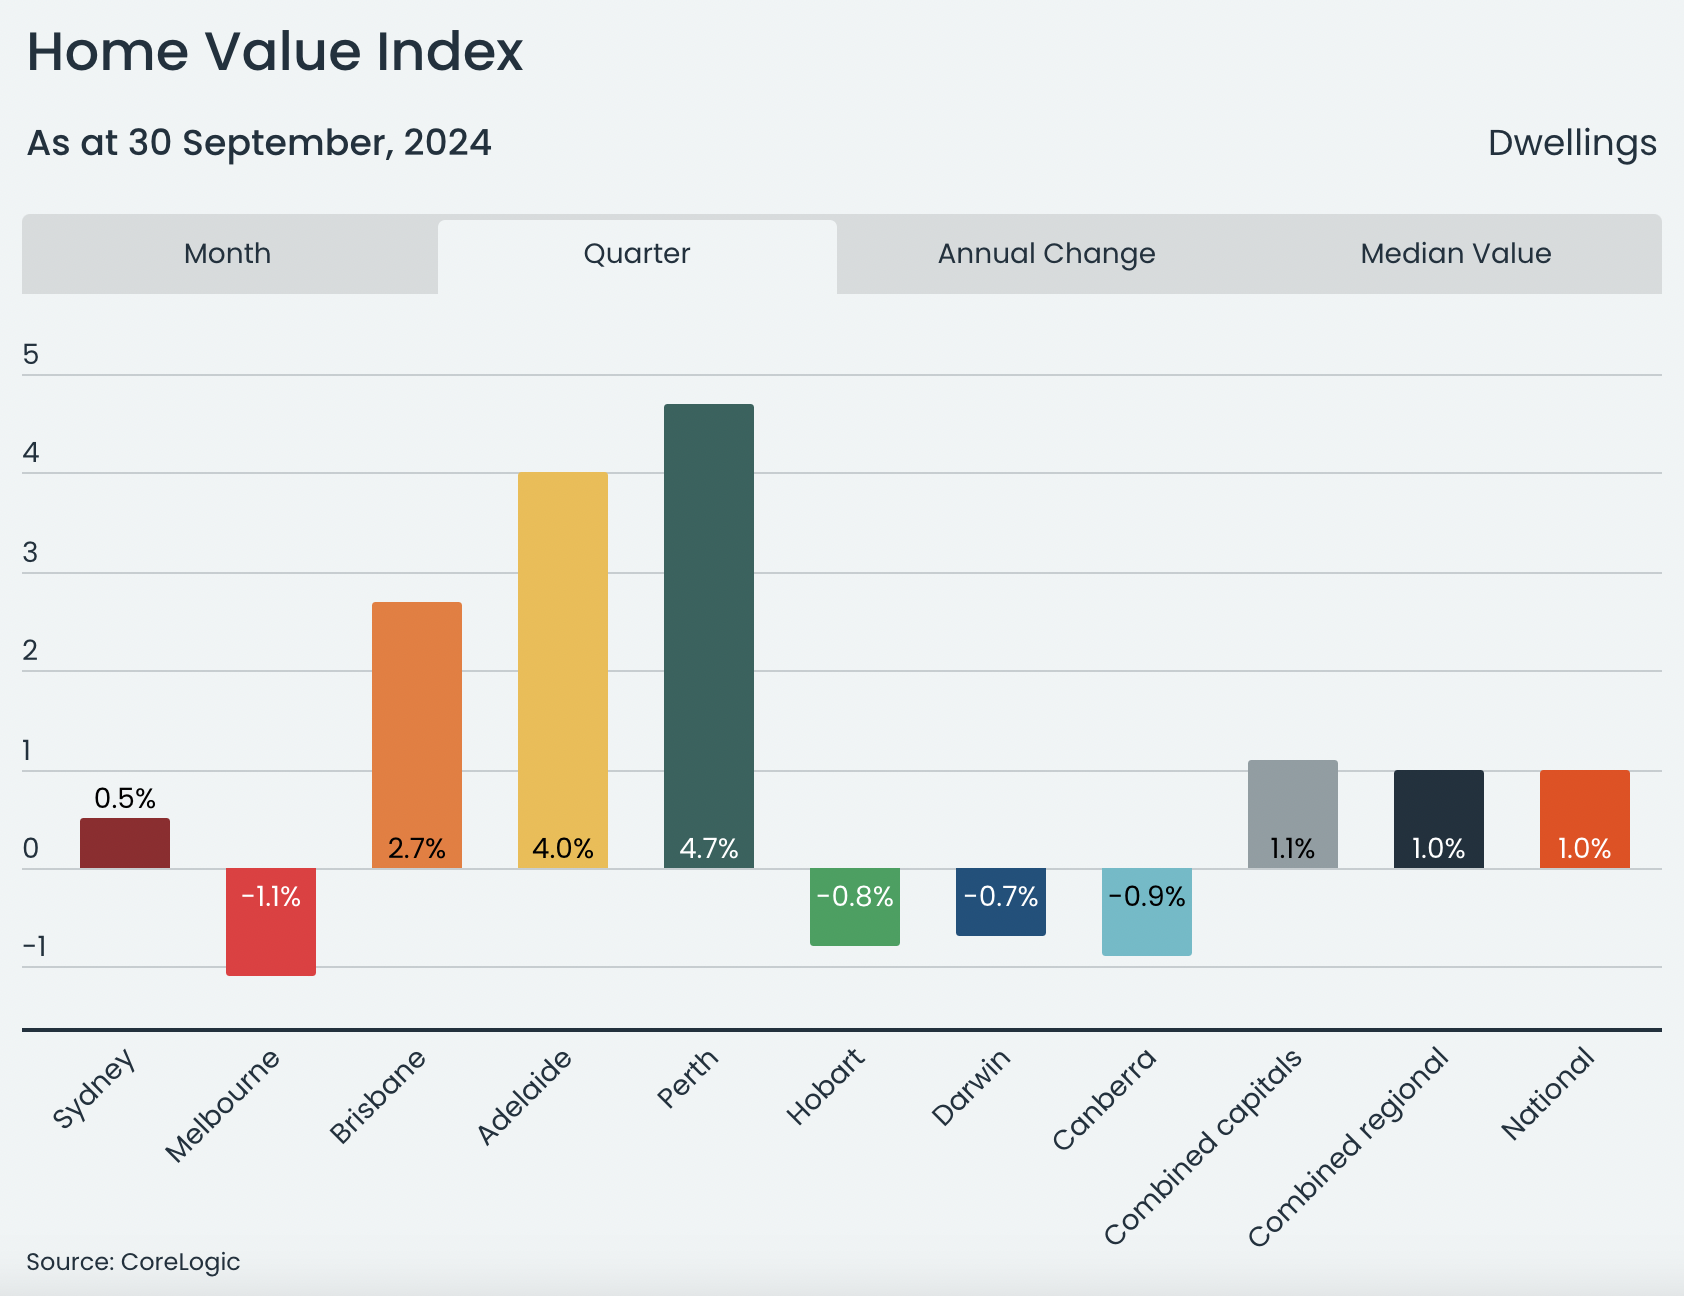The height and width of the screenshot is (1296, 1684).
Task: Select the orange Brisbane 2.7% bar
Action: point(417,734)
